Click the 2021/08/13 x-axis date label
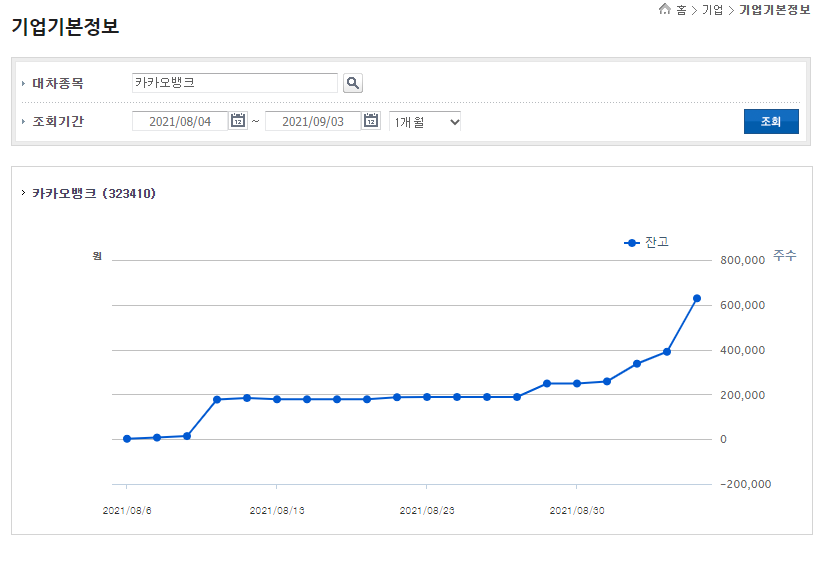The height and width of the screenshot is (567, 814). (x=277, y=510)
